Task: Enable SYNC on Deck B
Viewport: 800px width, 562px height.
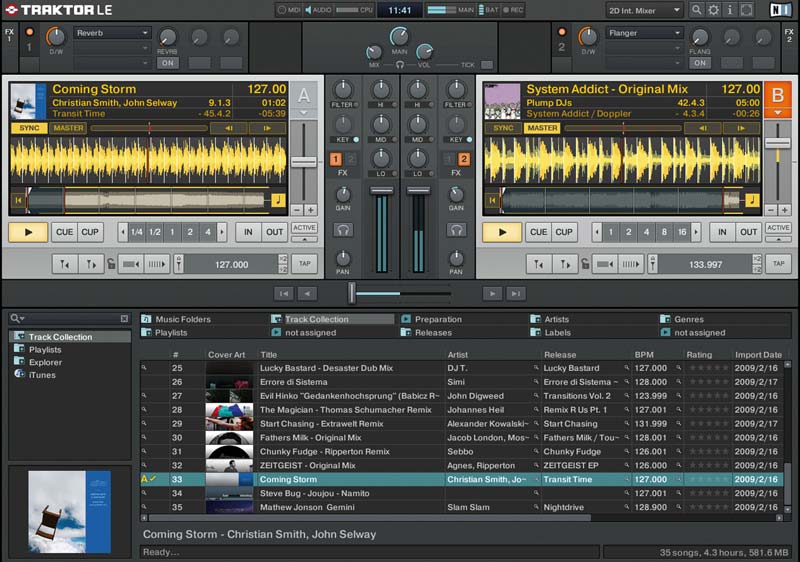Action: [x=503, y=128]
